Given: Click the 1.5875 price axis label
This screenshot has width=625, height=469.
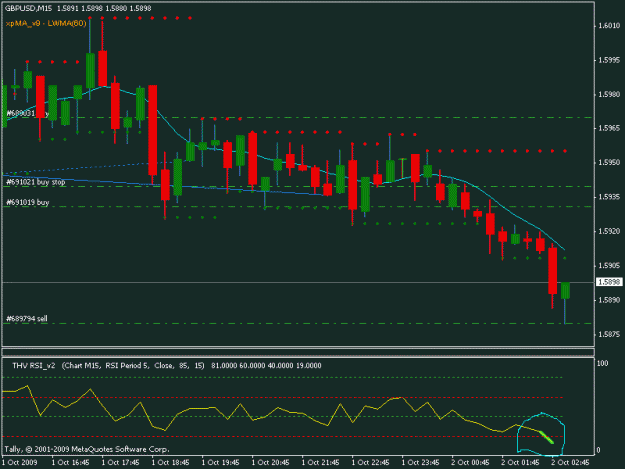Looking at the screenshot, I should 609,334.
